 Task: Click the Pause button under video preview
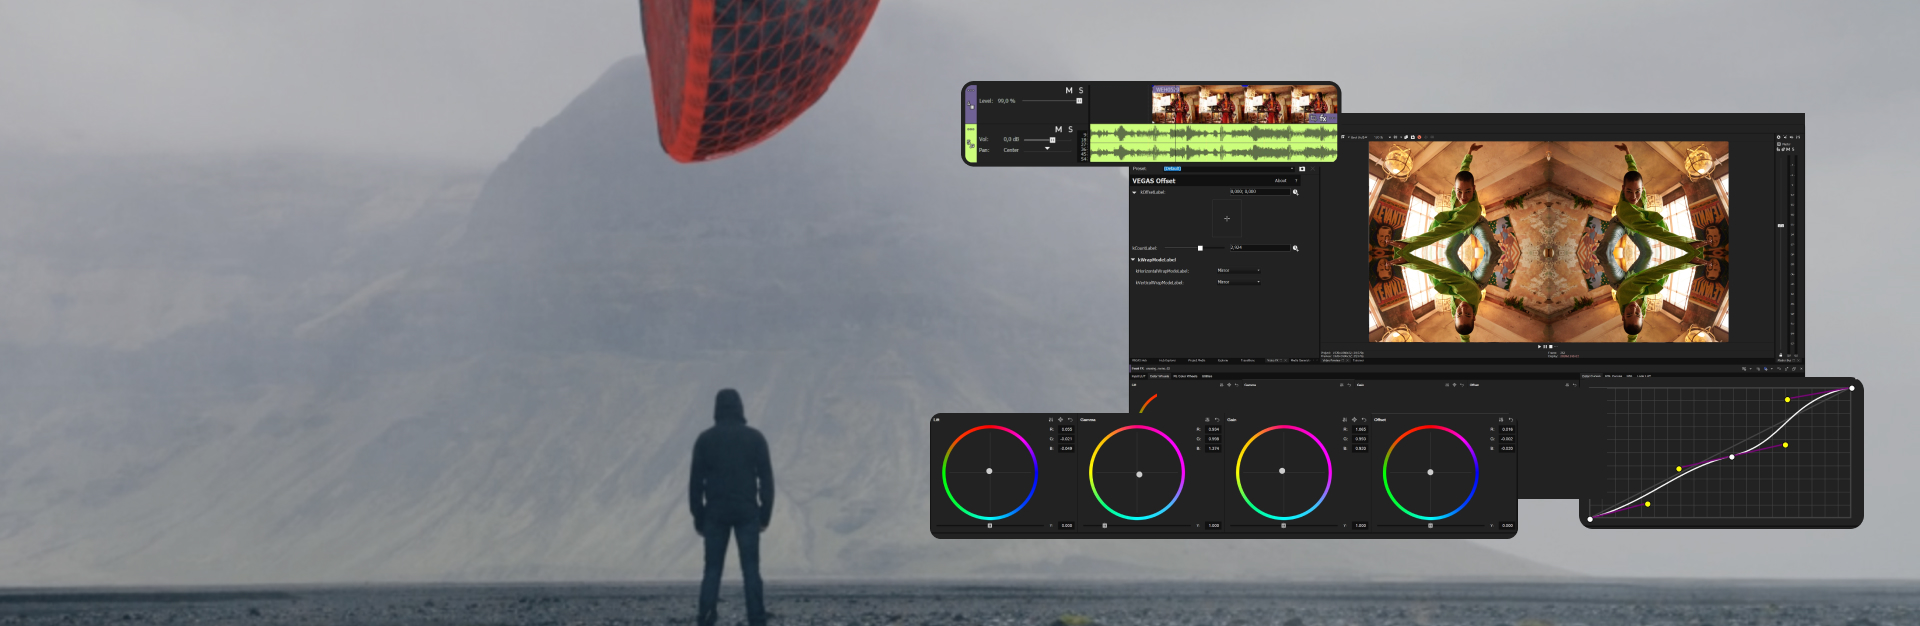pos(1545,346)
